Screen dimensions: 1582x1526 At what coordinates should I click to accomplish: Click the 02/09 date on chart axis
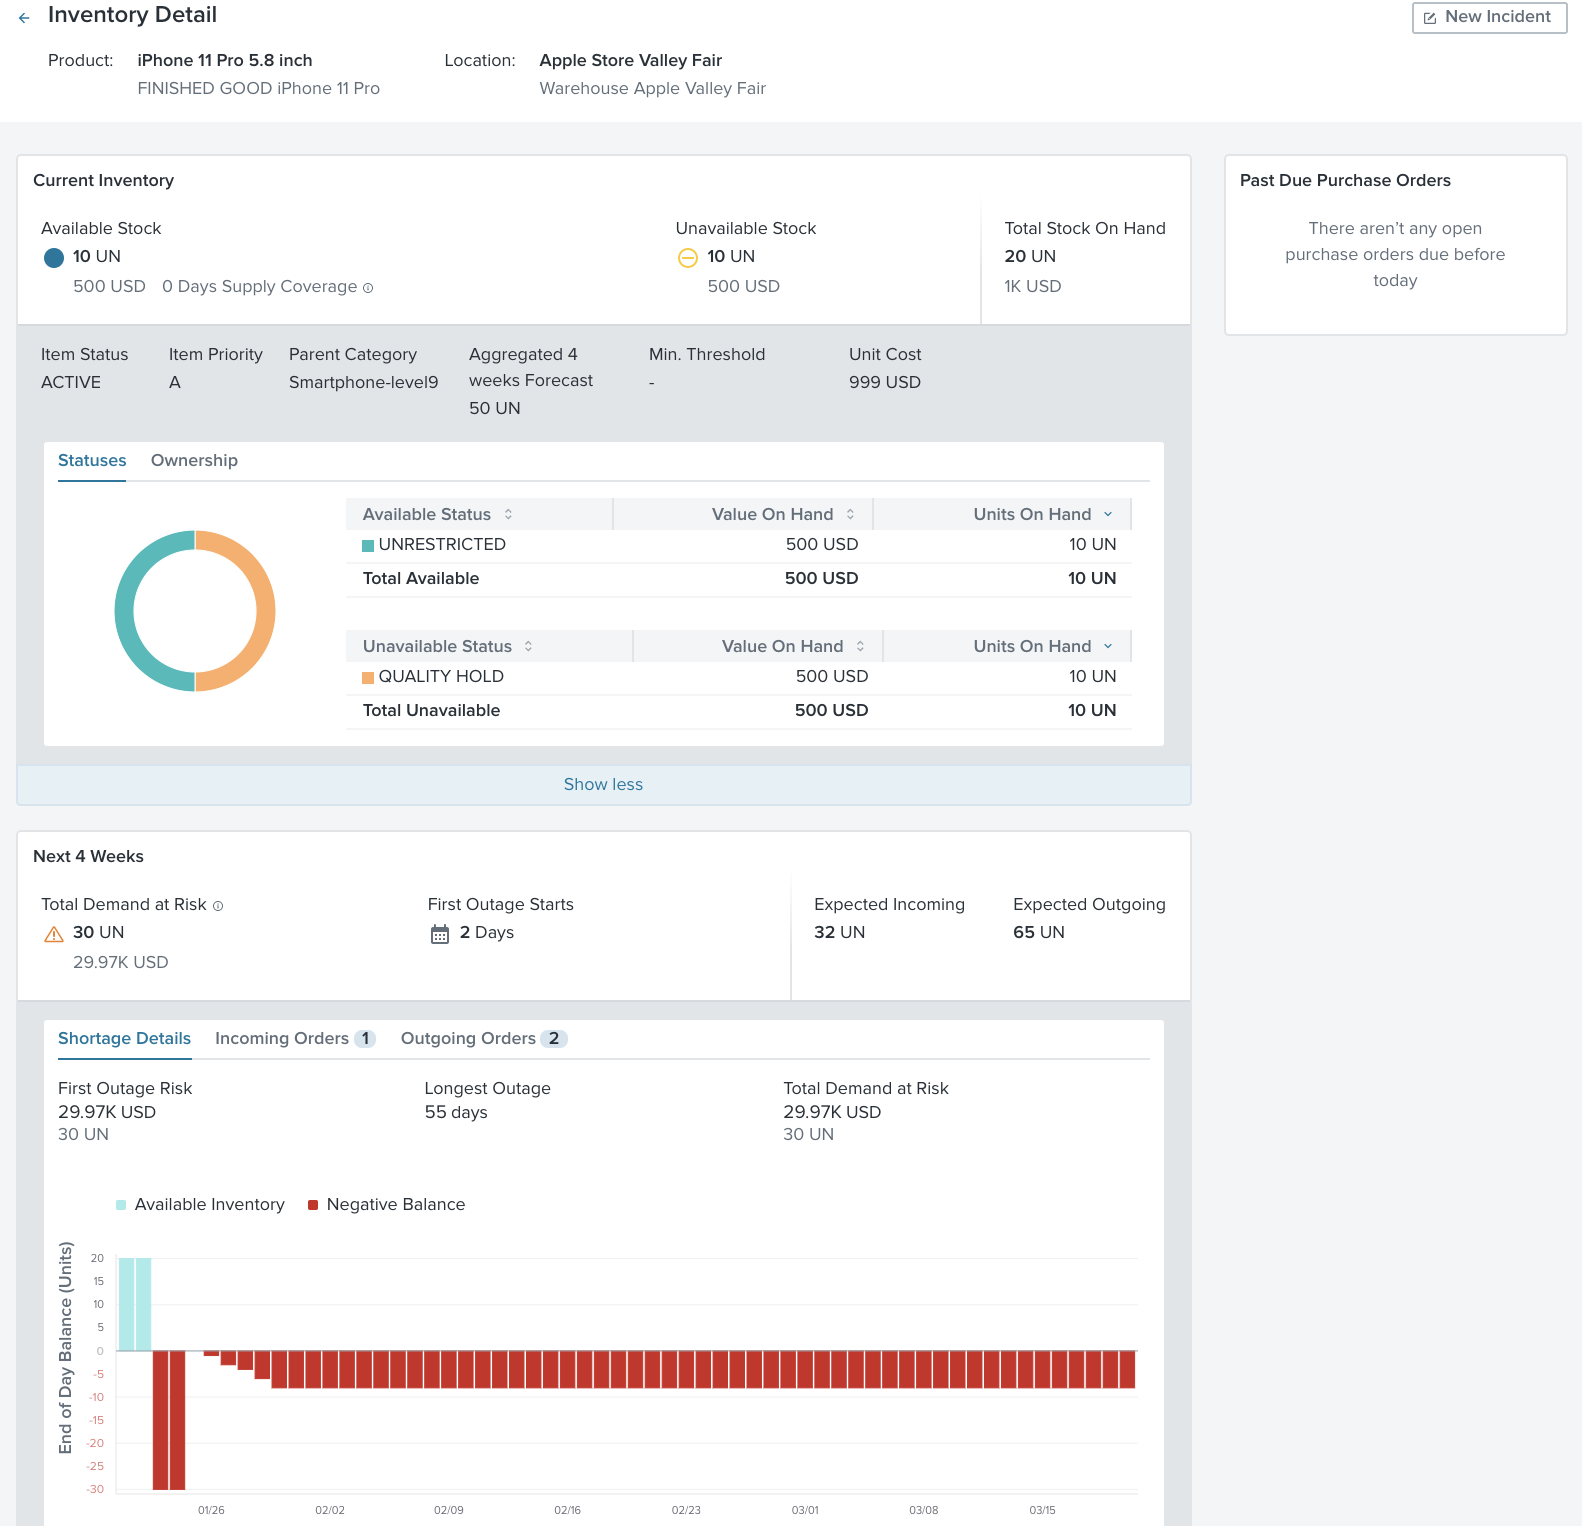(449, 1510)
